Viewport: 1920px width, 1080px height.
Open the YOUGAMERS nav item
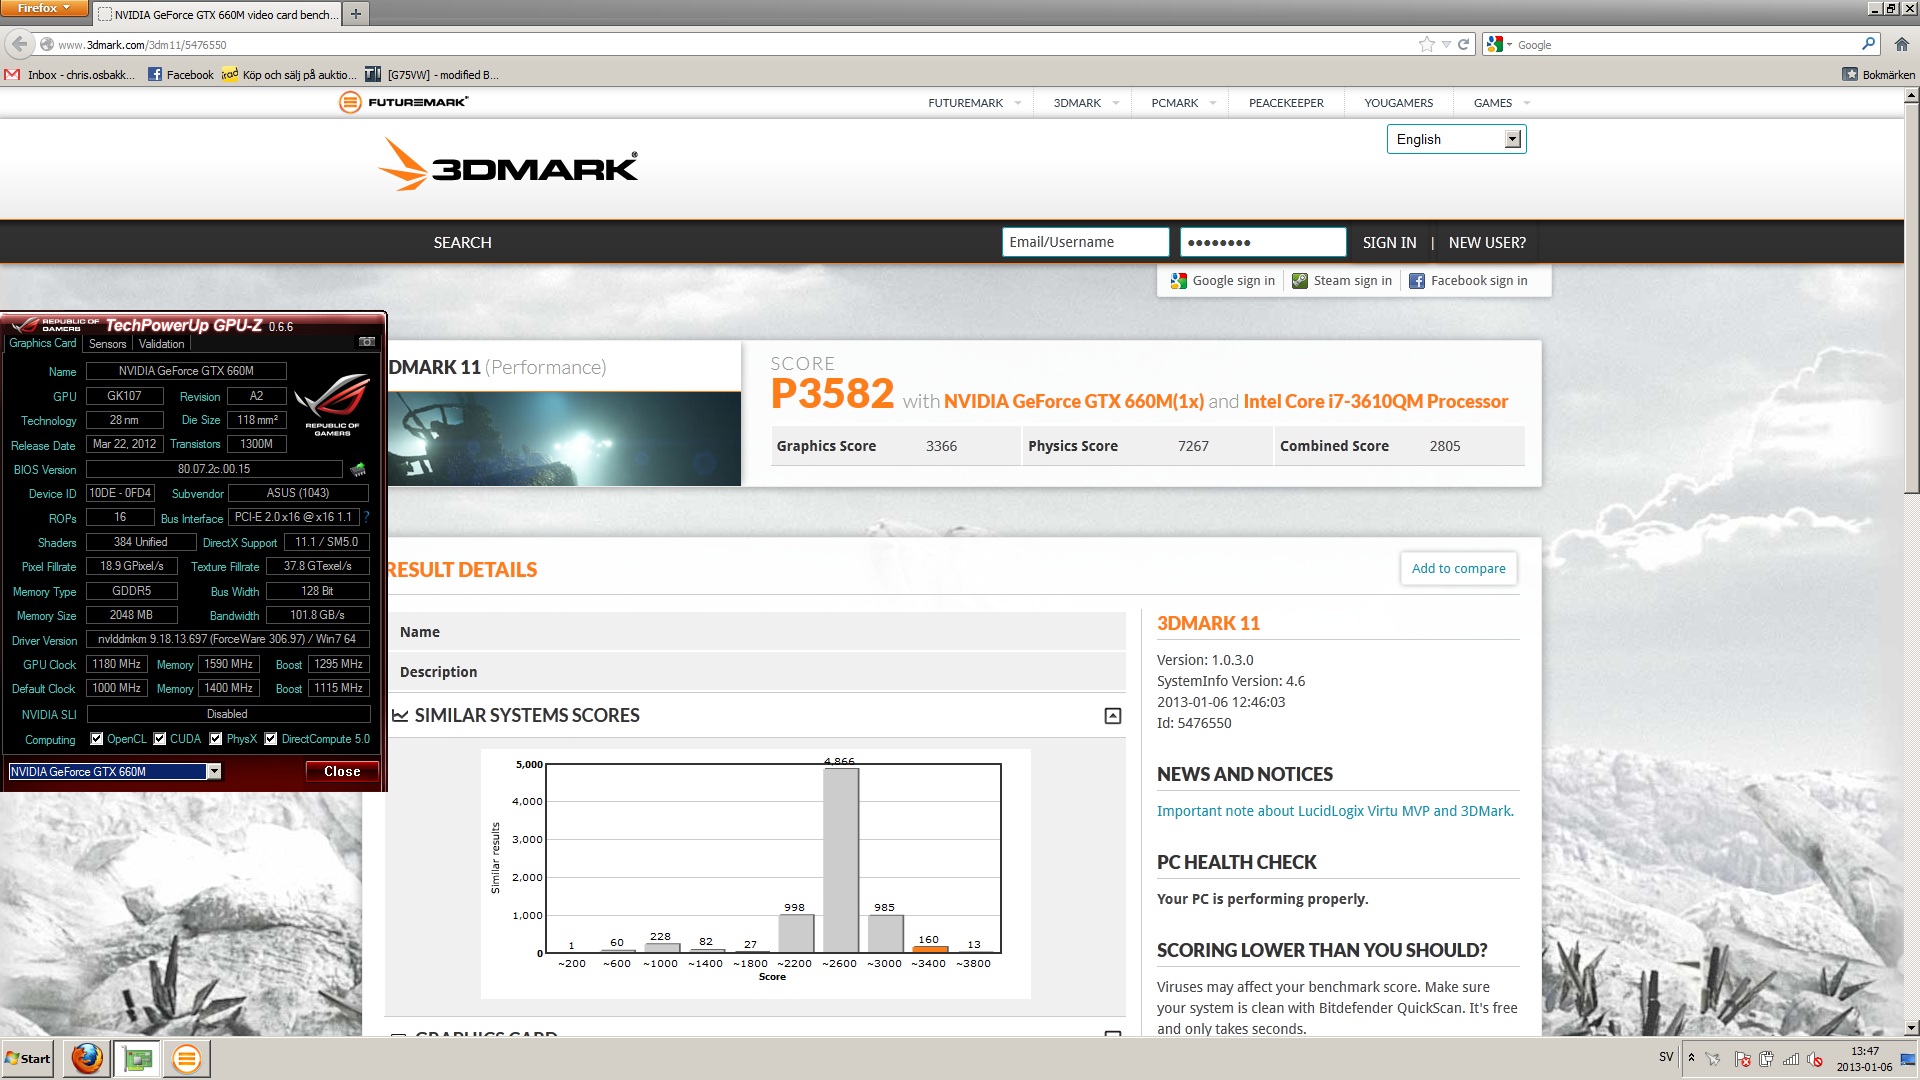pyautogui.click(x=1398, y=103)
